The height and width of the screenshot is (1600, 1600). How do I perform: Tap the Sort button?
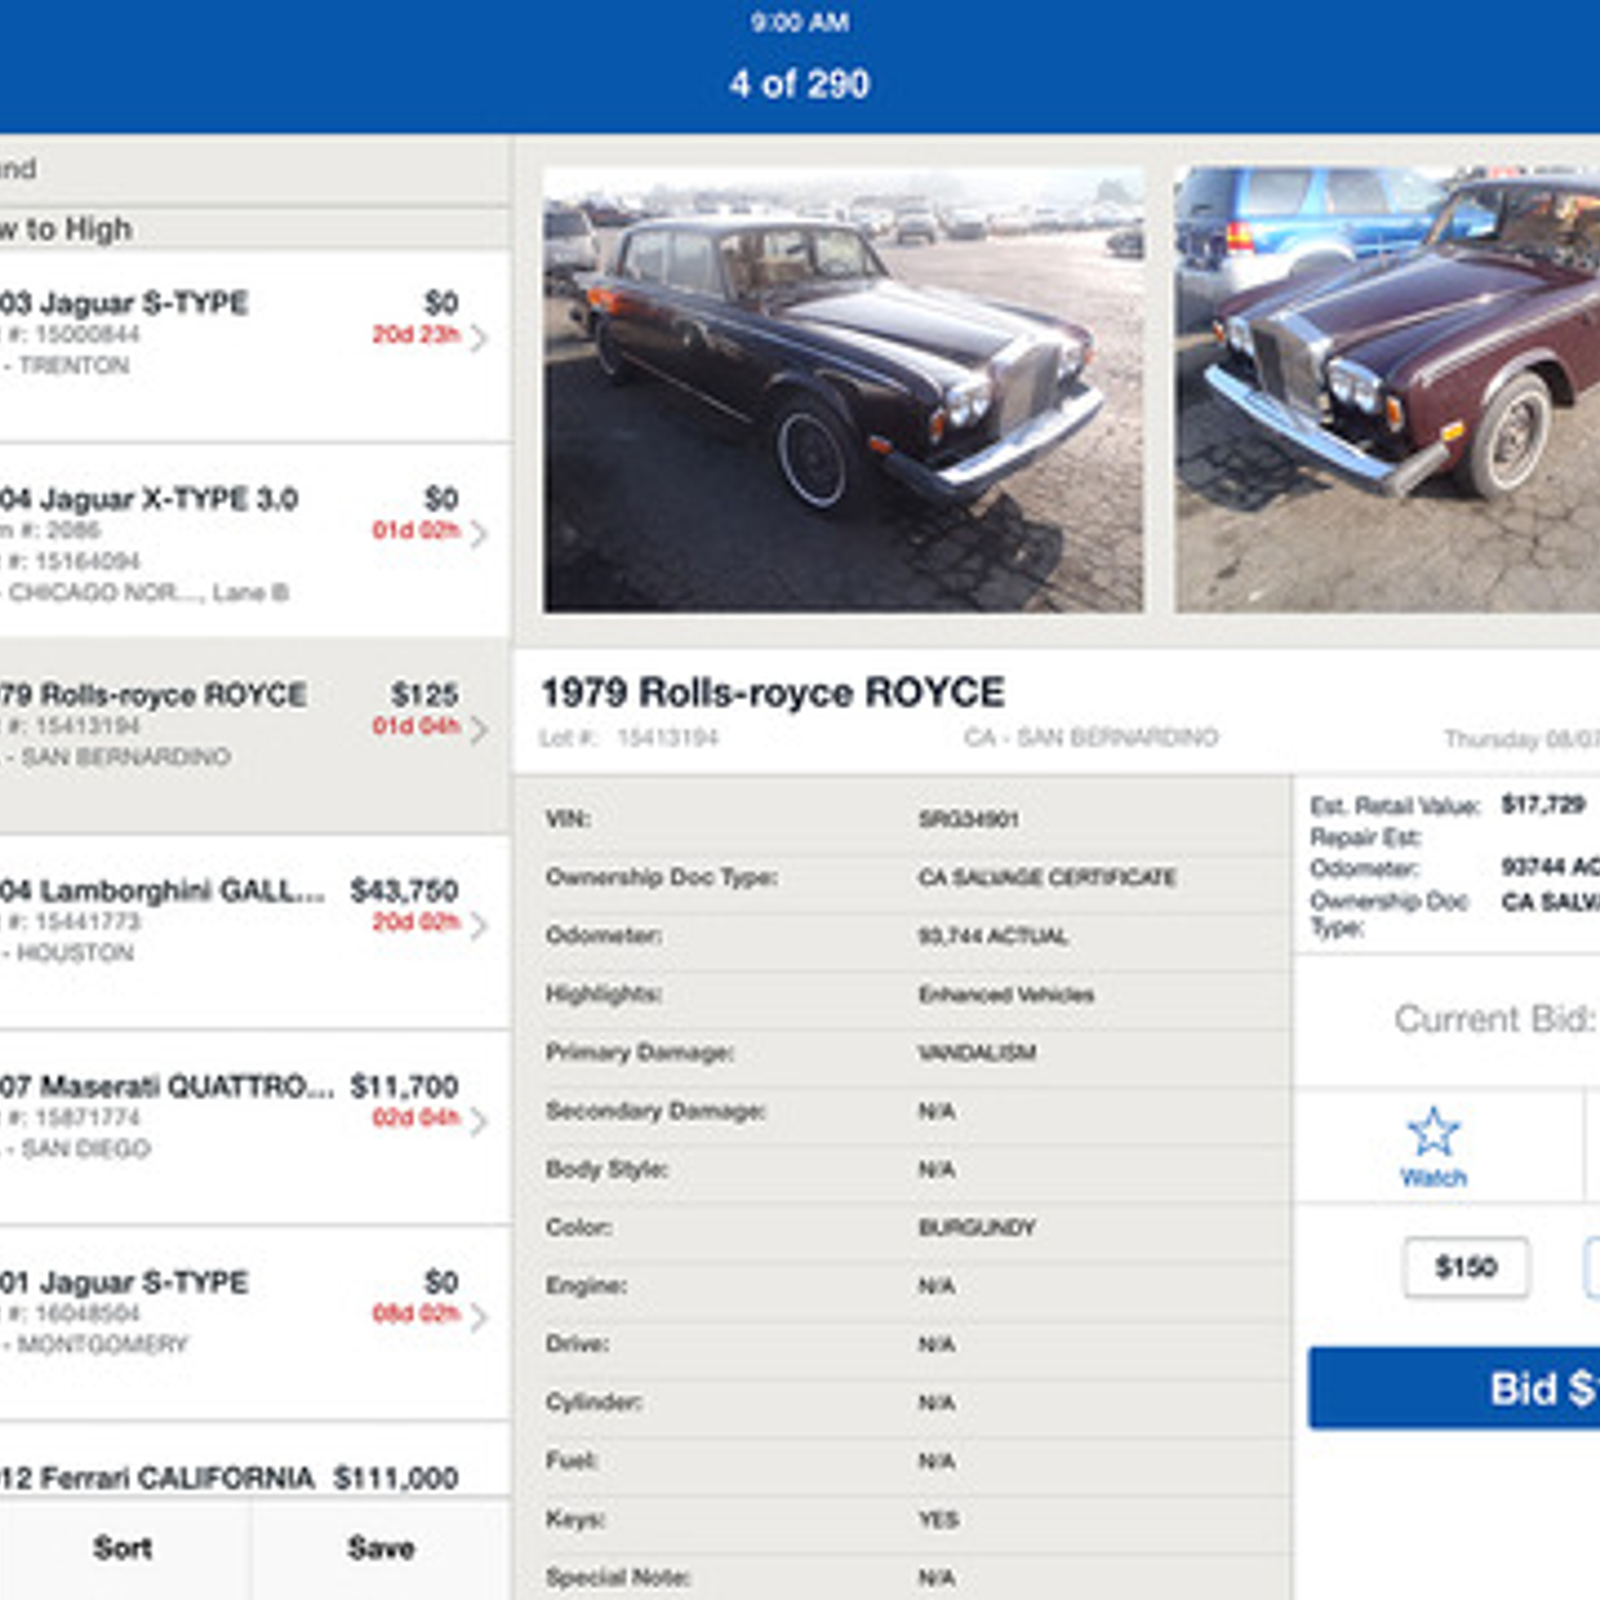click(x=123, y=1548)
